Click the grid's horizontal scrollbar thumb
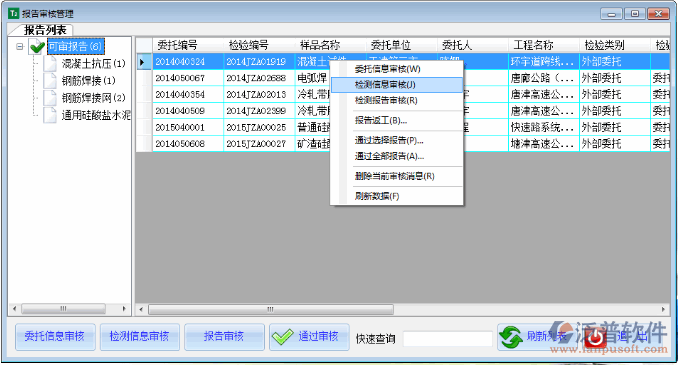This screenshot has height=365, width=678. point(271,310)
